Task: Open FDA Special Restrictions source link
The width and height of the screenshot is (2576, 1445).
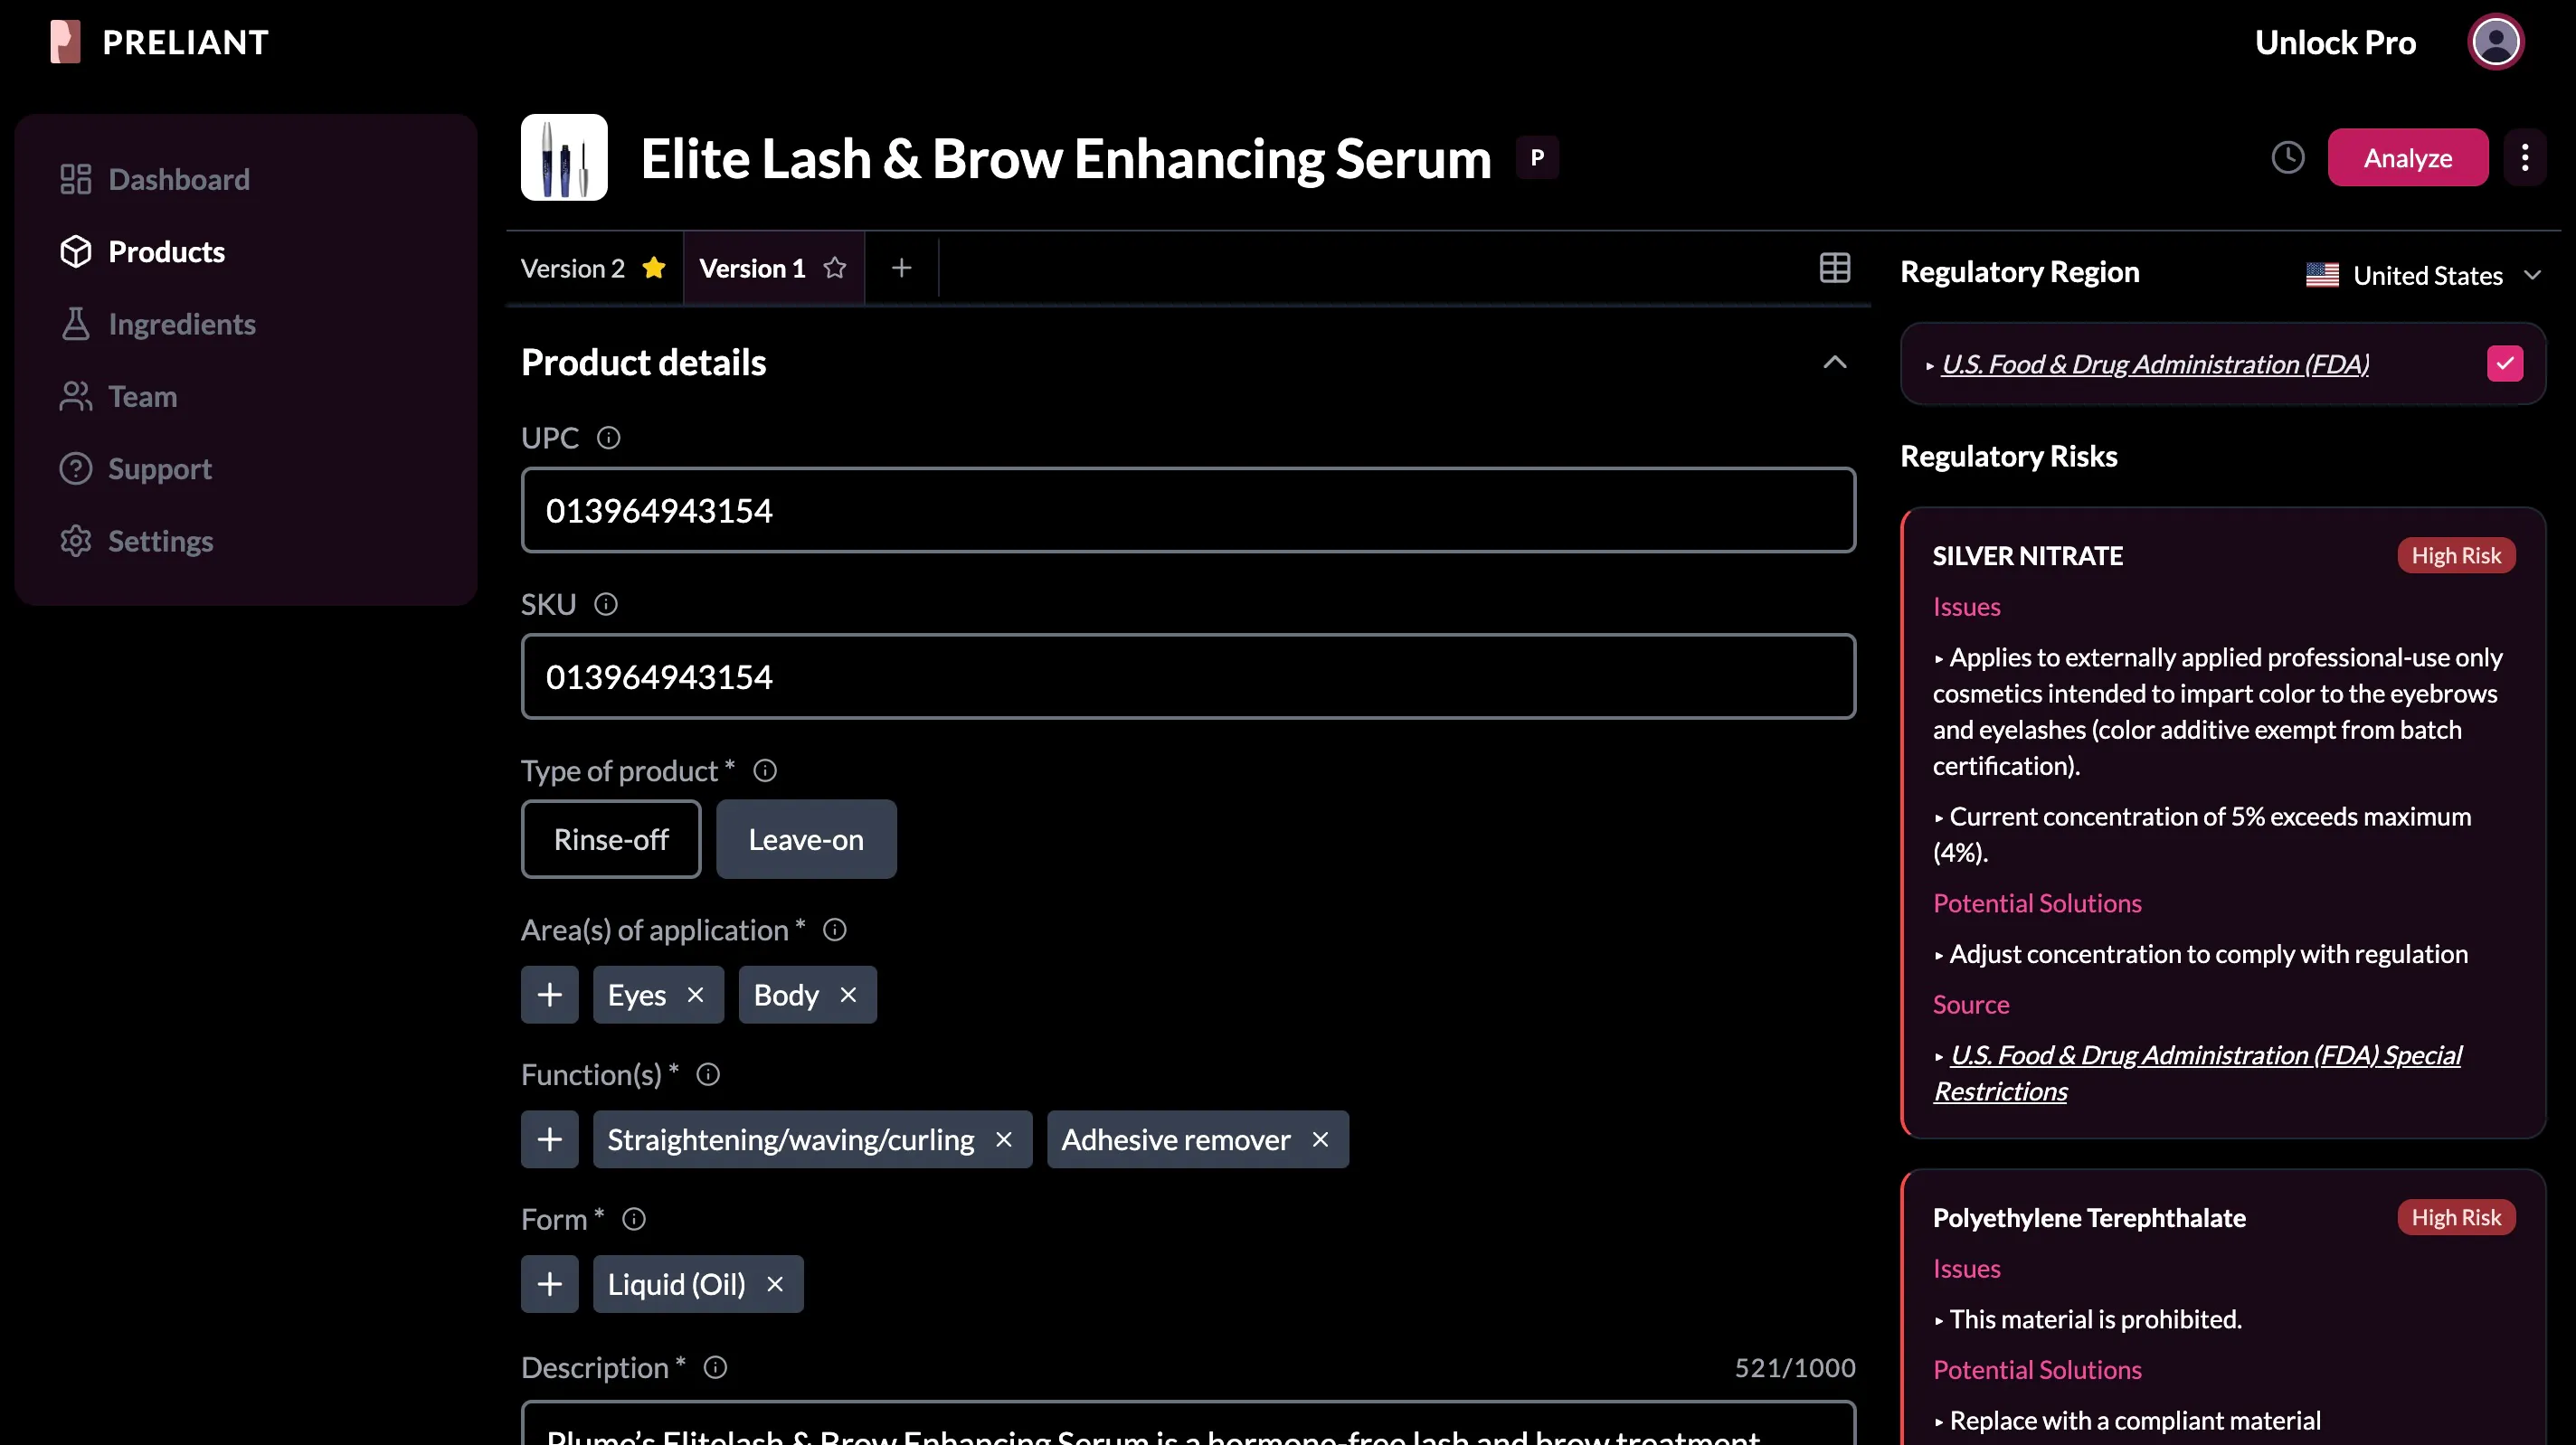Action: [2197, 1073]
